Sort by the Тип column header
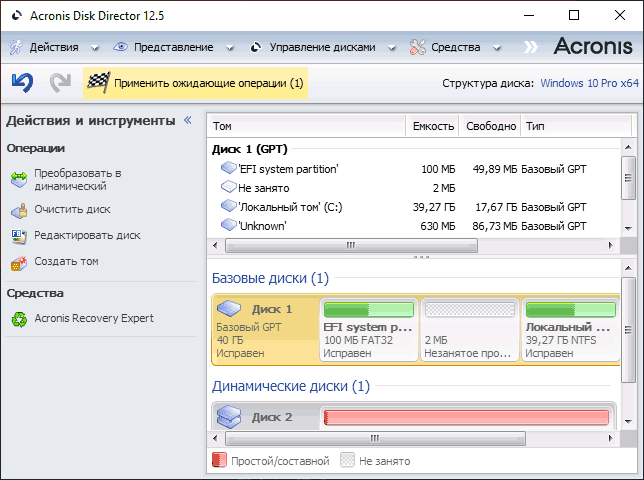This screenshot has height=480, width=644. [576, 126]
